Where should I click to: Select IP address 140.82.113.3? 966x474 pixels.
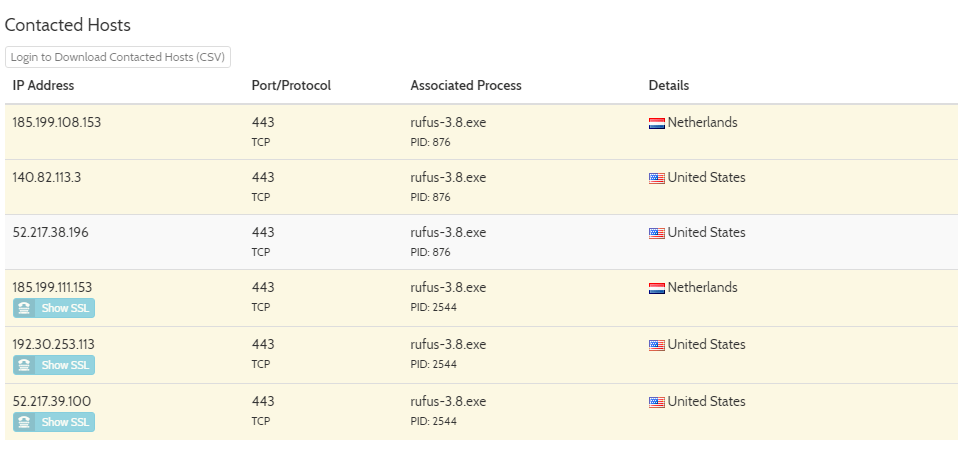(47, 178)
